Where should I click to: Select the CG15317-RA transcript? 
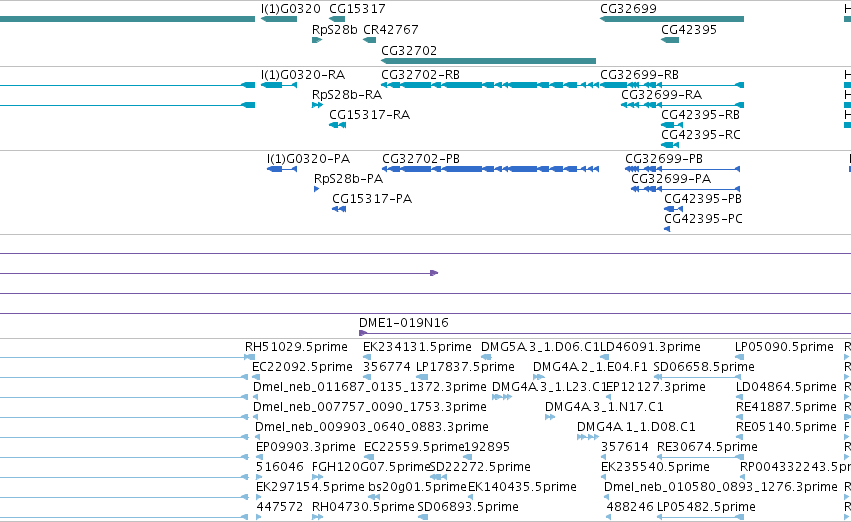click(338, 125)
